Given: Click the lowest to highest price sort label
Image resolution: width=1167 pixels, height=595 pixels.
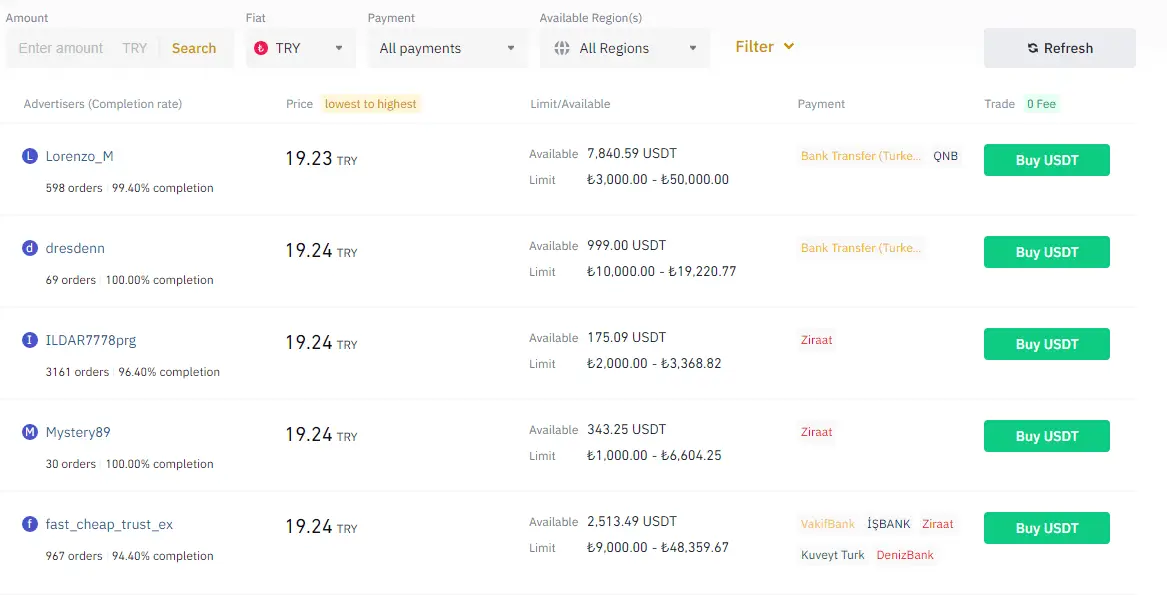Looking at the screenshot, I should pyautogui.click(x=371, y=104).
